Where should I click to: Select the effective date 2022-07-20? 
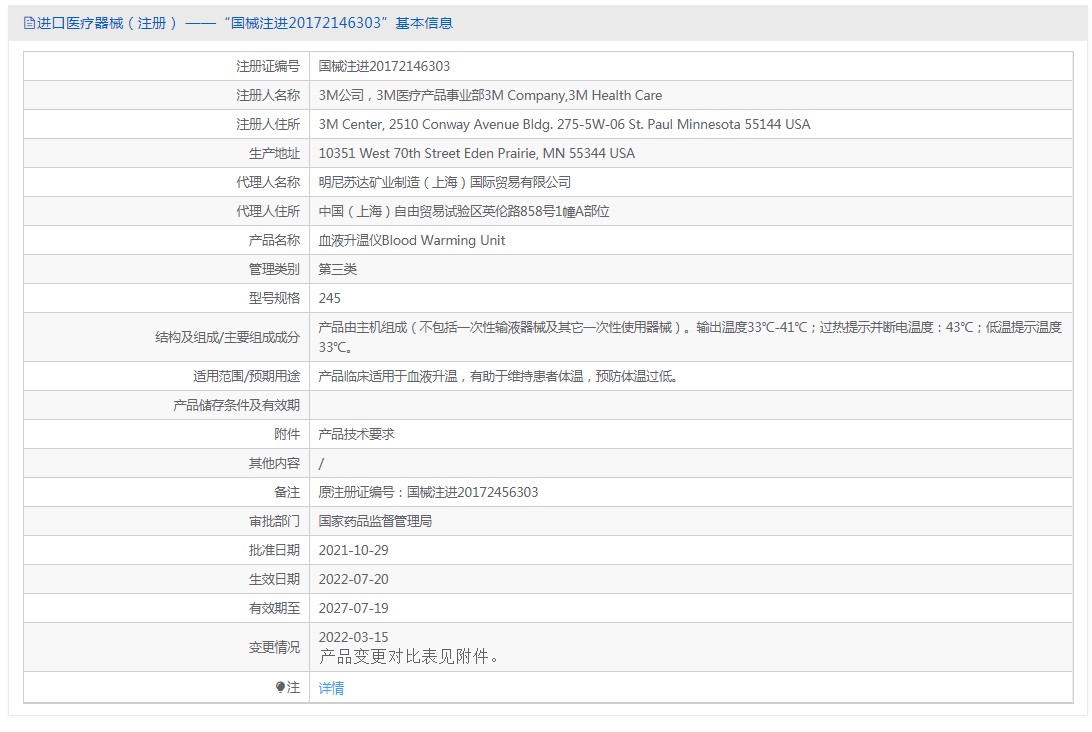(354, 579)
